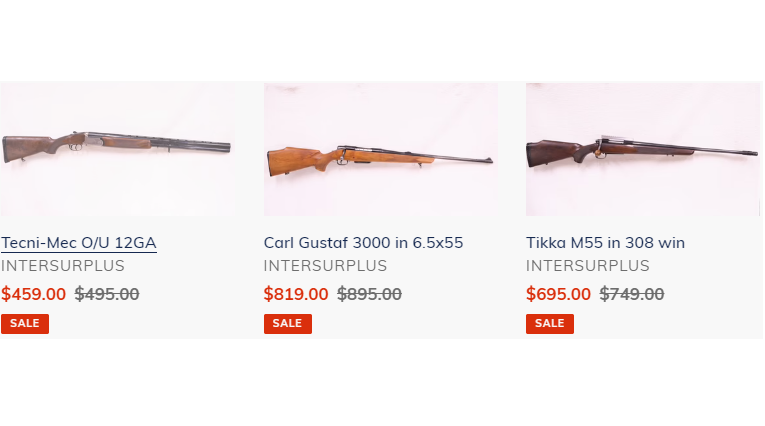Click the crossed-out $749.00 original price
This screenshot has width=765, height=426.
click(632, 294)
